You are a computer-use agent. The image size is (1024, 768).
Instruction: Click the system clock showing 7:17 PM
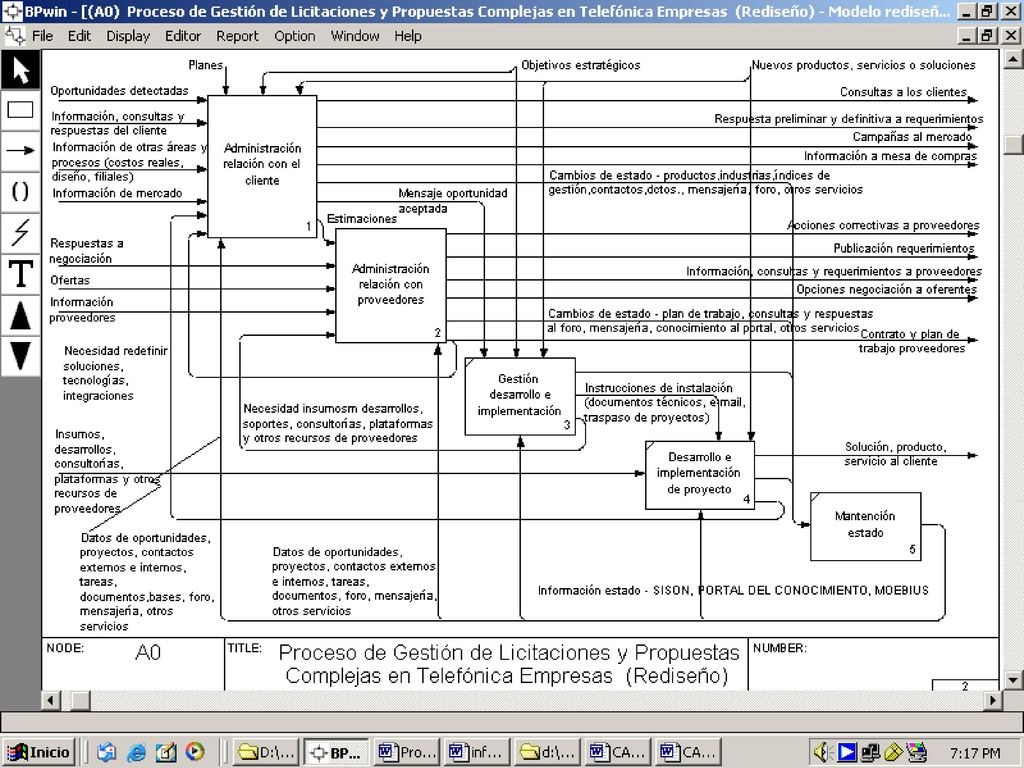click(x=974, y=753)
